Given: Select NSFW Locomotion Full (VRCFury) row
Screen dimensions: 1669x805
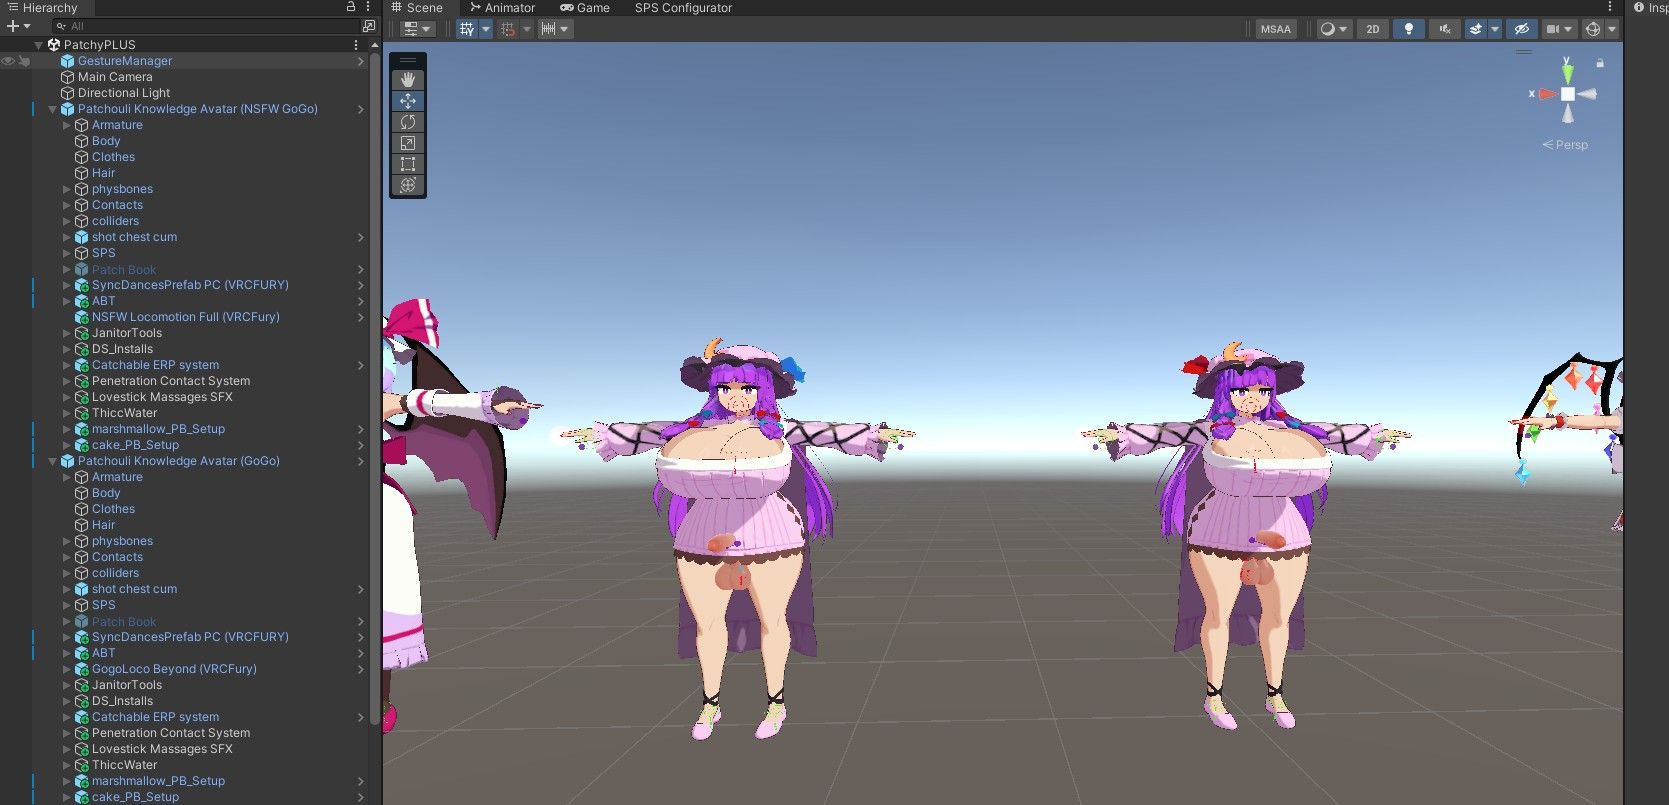Looking at the screenshot, I should tap(185, 317).
